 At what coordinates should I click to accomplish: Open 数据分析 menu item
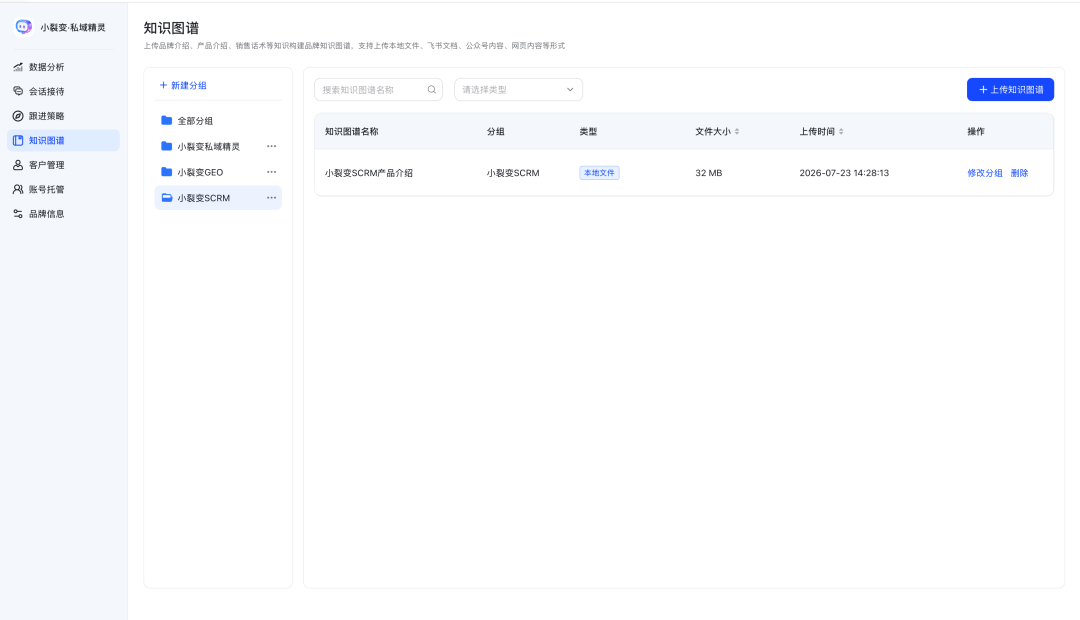63,67
